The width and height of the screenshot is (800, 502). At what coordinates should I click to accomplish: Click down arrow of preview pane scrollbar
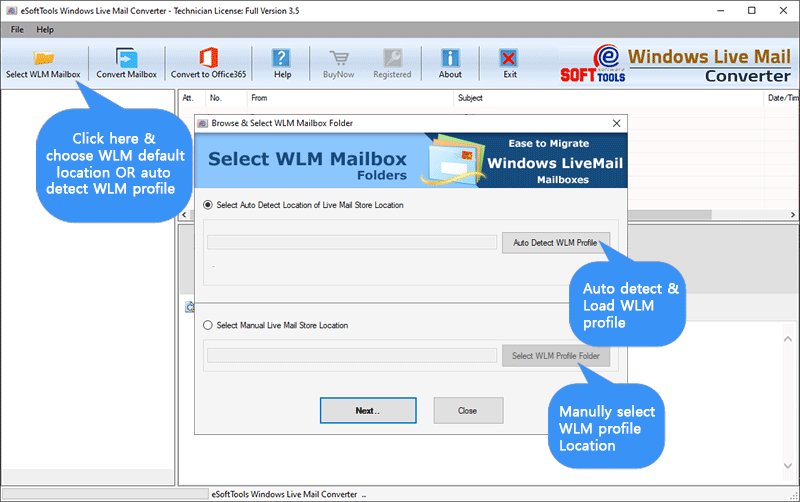(x=788, y=465)
